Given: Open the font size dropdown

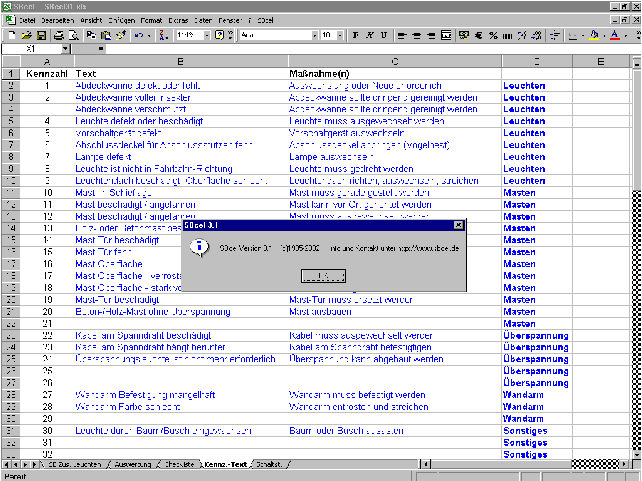Looking at the screenshot, I should tap(340, 36).
